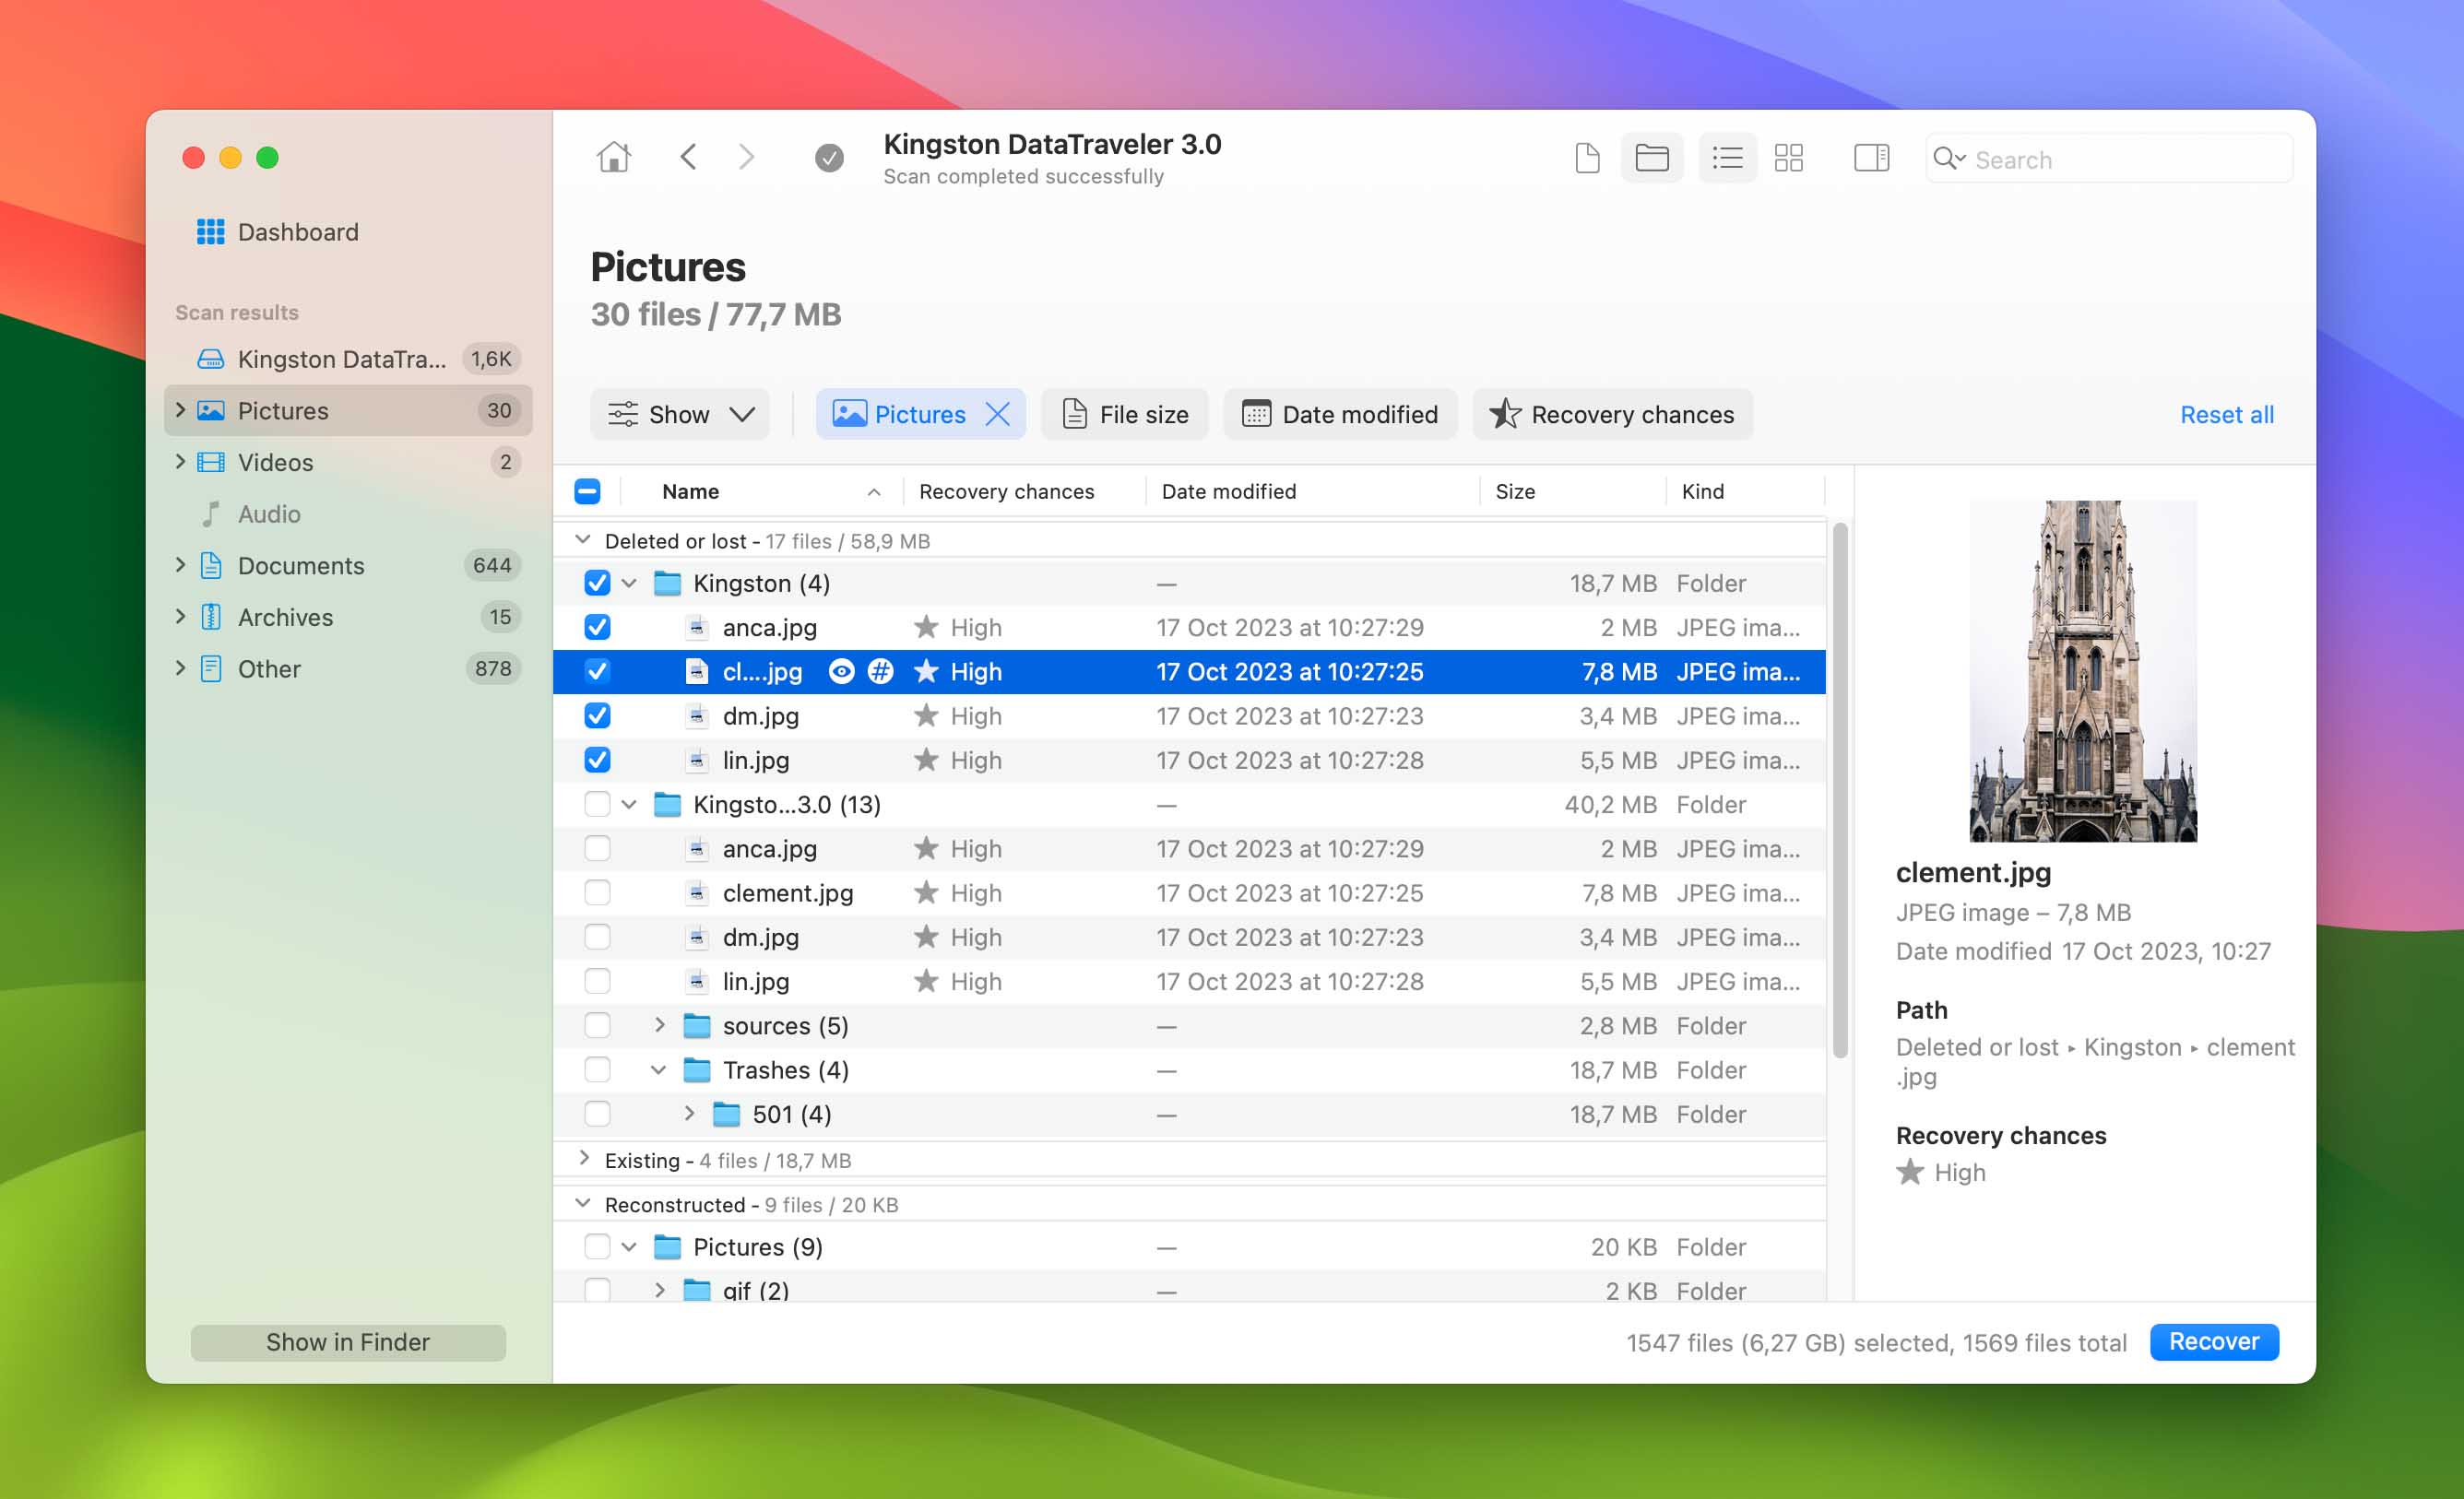Check the clement.jpg file checkbox
Image resolution: width=2464 pixels, height=1499 pixels.
point(597,893)
